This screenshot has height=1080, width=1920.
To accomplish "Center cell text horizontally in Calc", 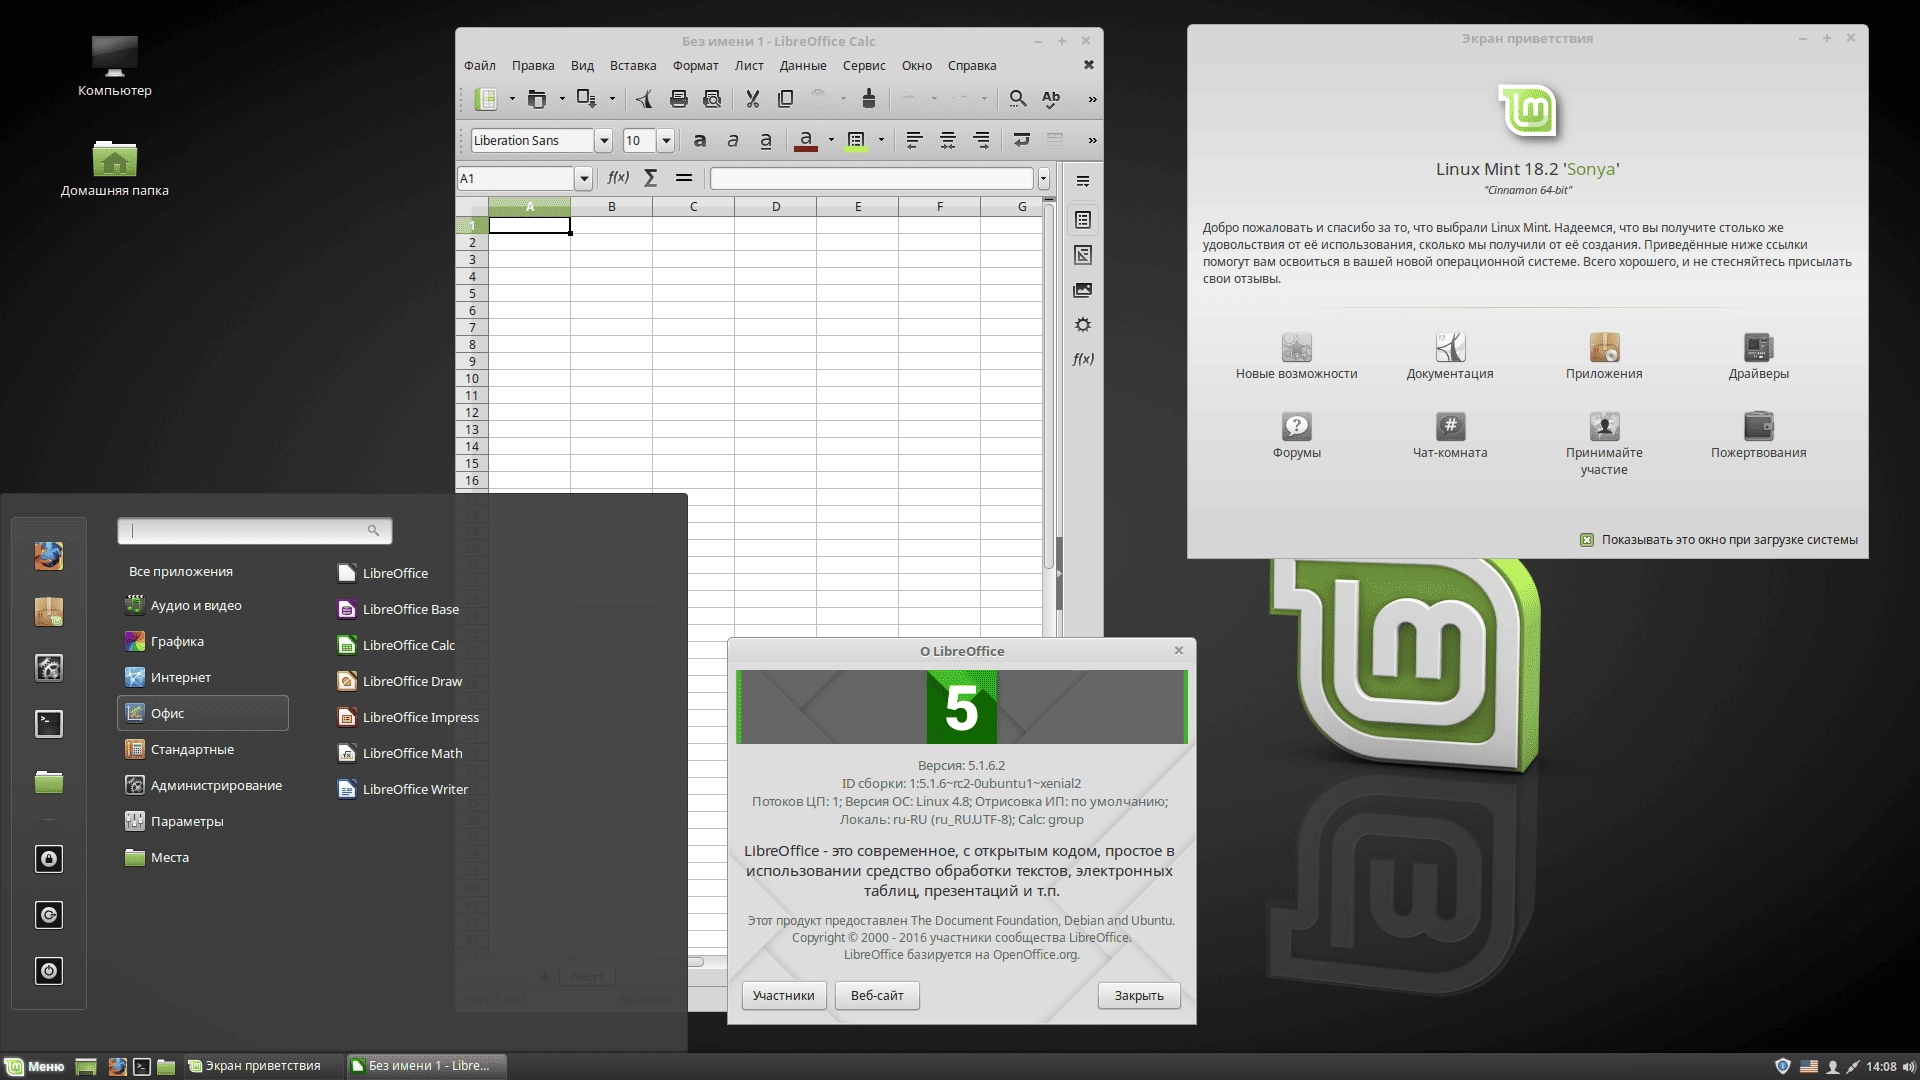I will (948, 140).
